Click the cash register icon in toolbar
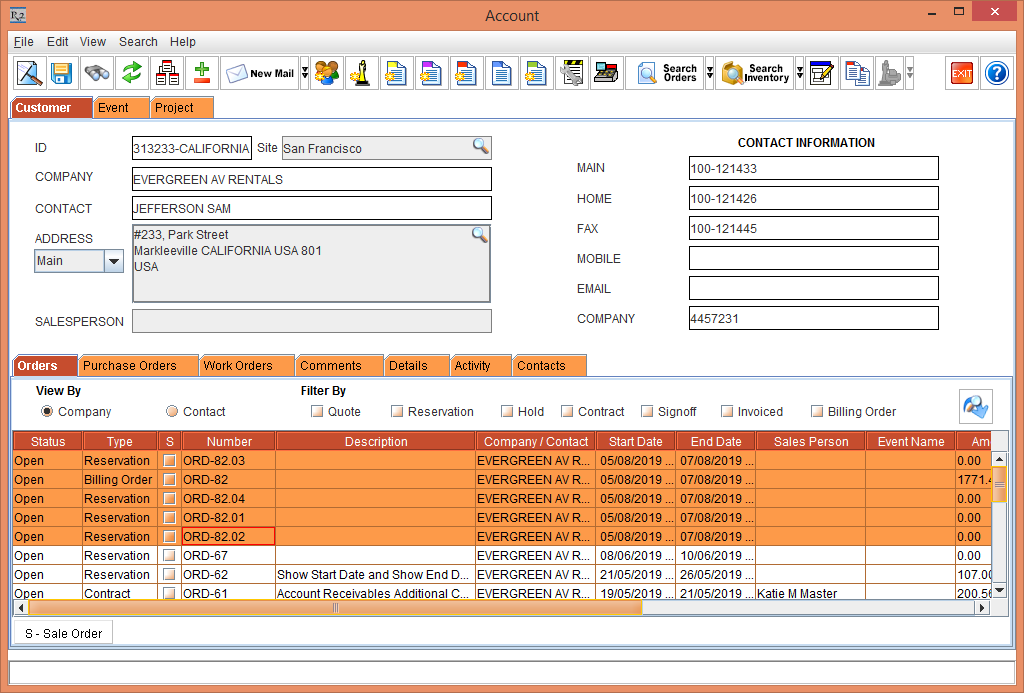The width and height of the screenshot is (1024, 693). 606,74
